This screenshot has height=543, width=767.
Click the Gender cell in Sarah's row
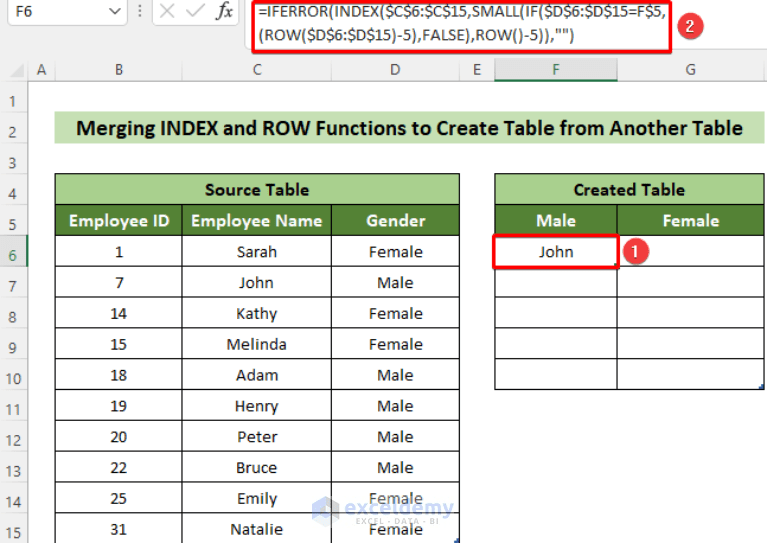[x=395, y=252]
